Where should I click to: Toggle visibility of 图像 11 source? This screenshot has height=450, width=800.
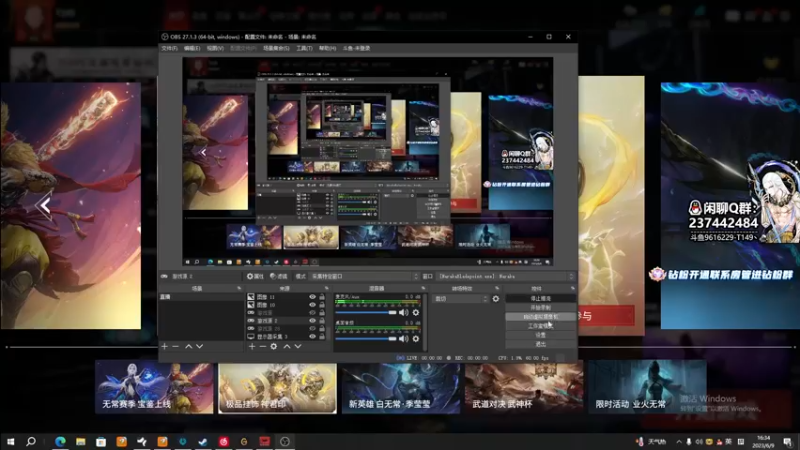[x=312, y=296]
